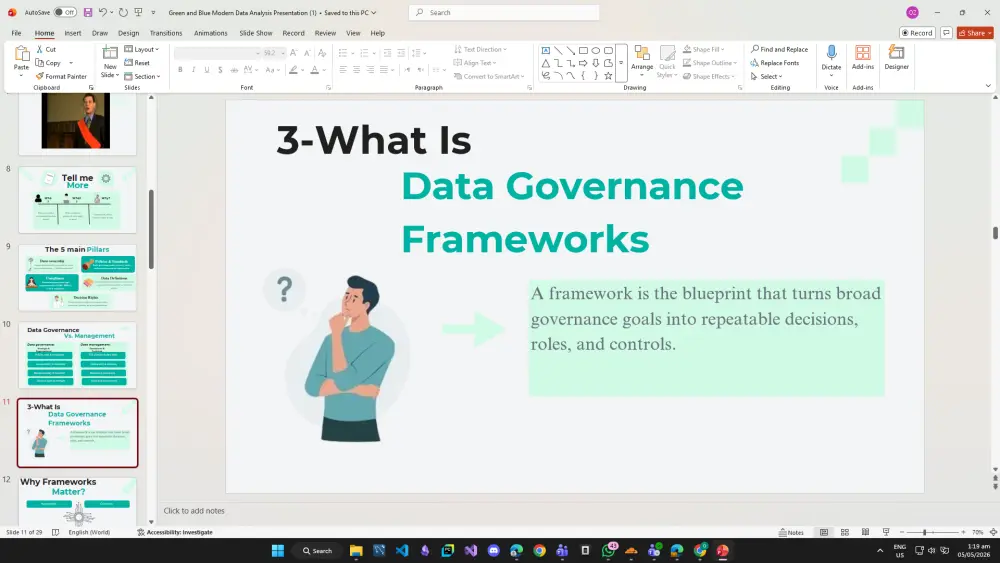Toggle Strikethrough formatting
This screenshot has width=1000, height=563.
tap(234, 69)
